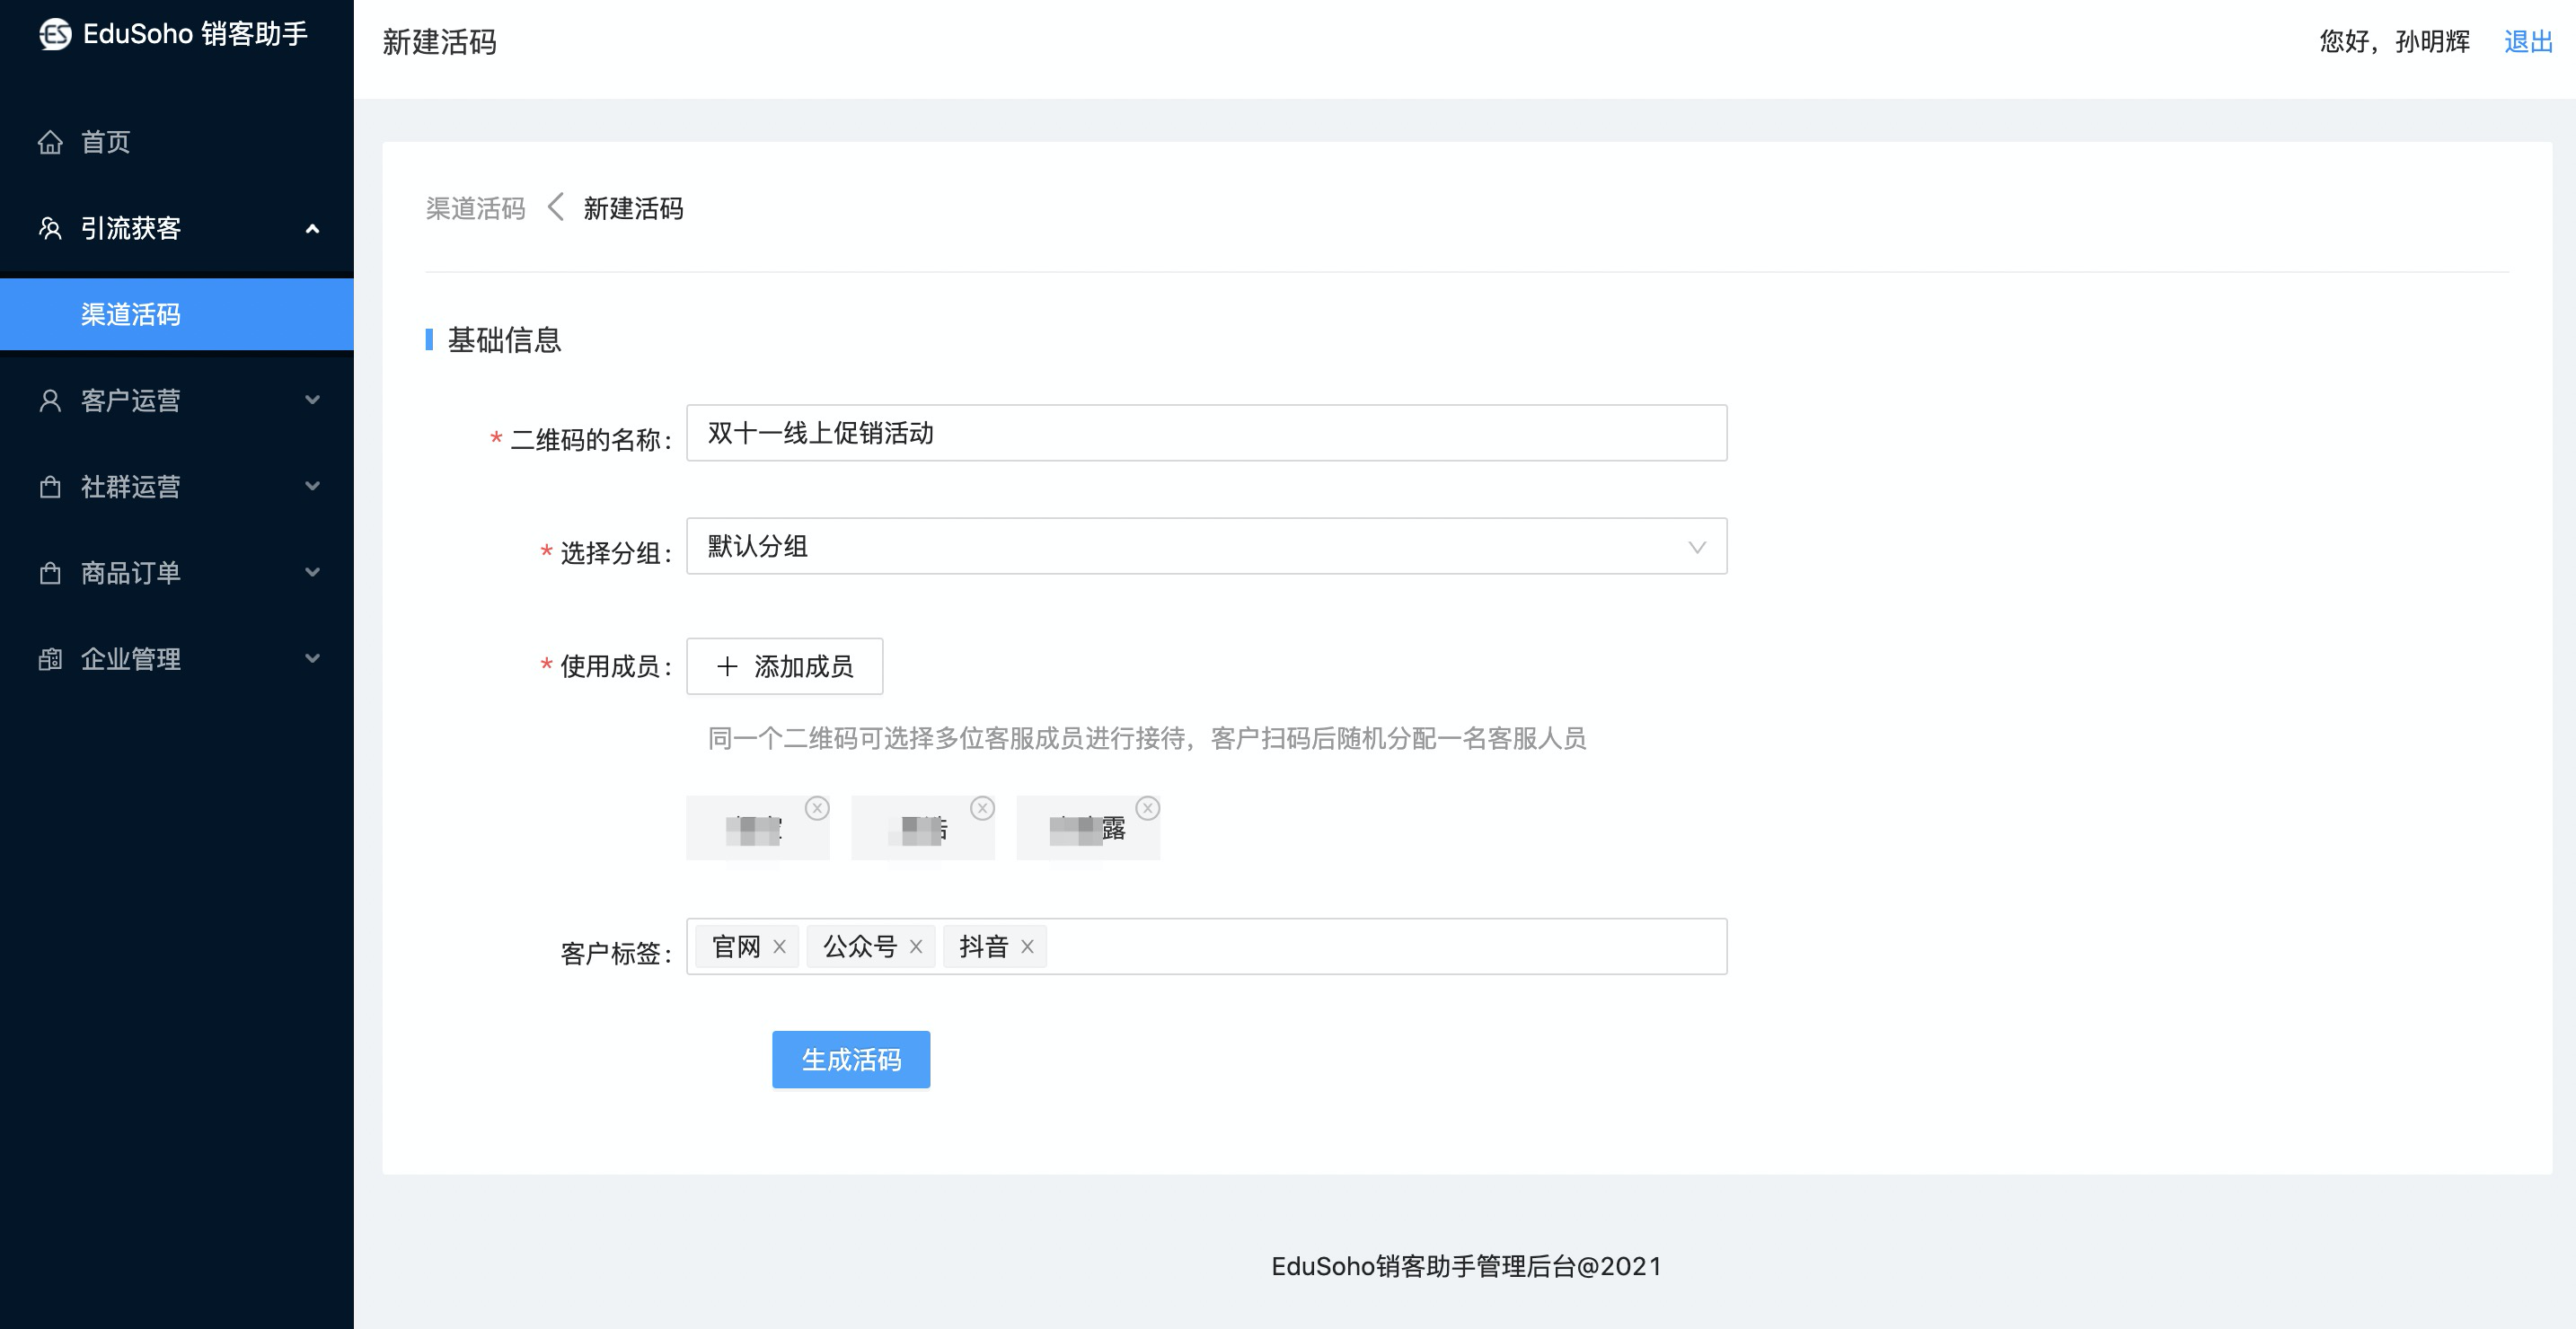Remove the 抖音 tag
The width and height of the screenshot is (2576, 1329).
[1027, 947]
